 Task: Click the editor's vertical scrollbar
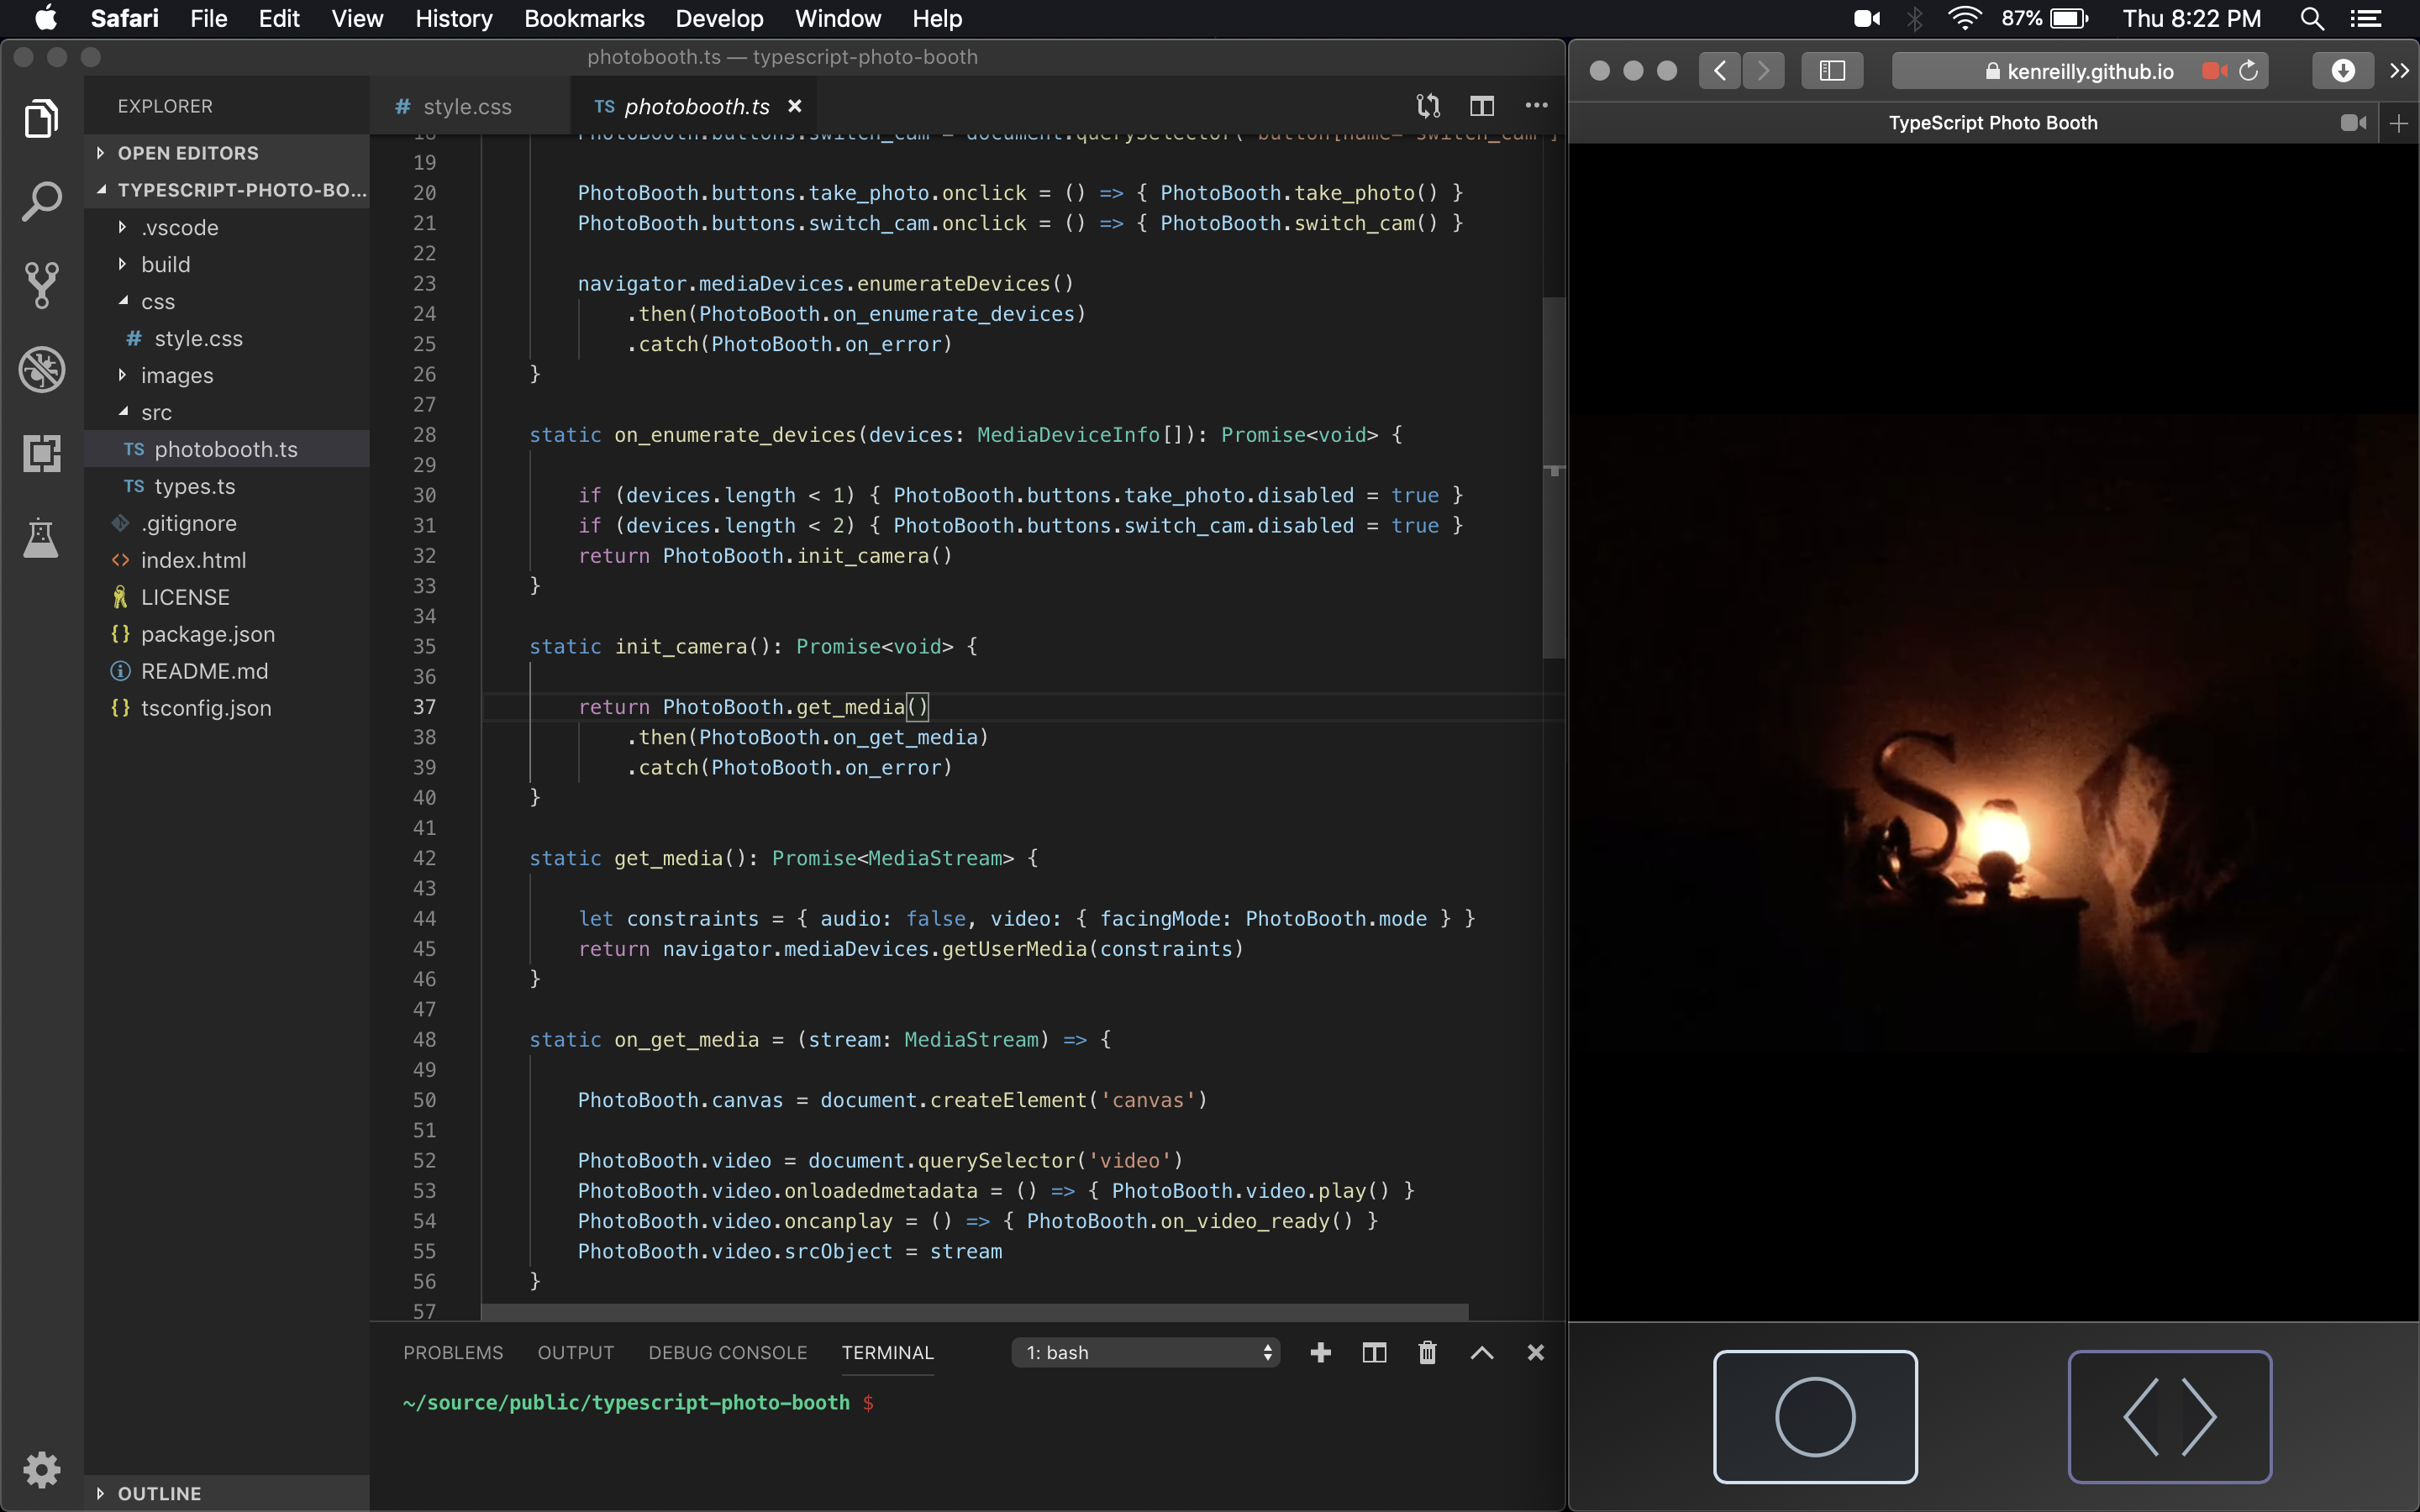pos(1551,480)
